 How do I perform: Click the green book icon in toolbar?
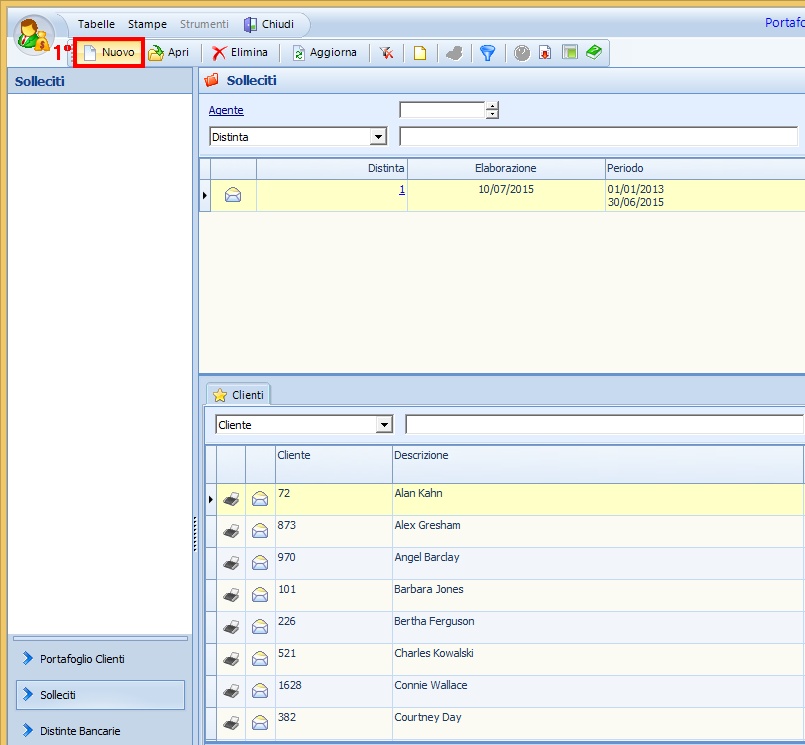point(594,53)
